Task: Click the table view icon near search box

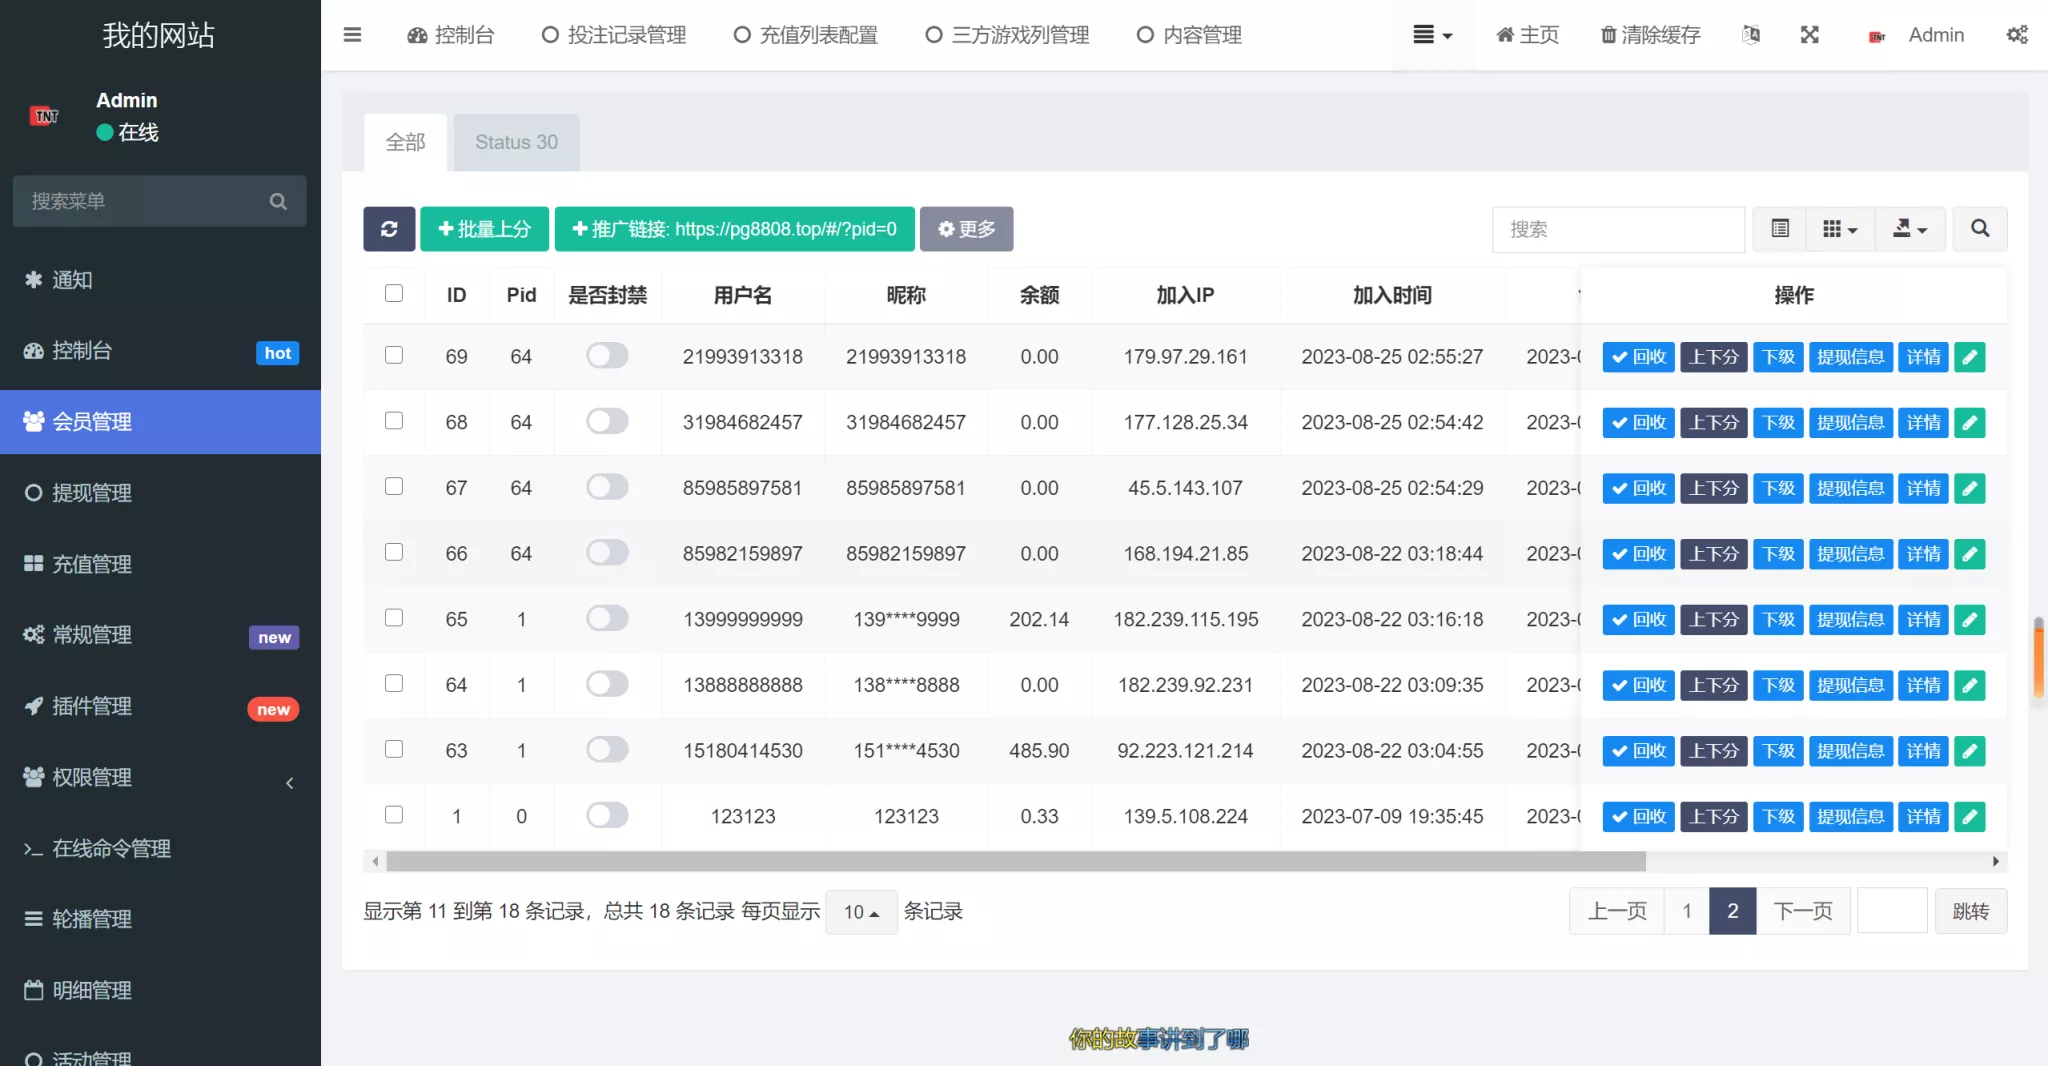Action: [x=1780, y=229]
